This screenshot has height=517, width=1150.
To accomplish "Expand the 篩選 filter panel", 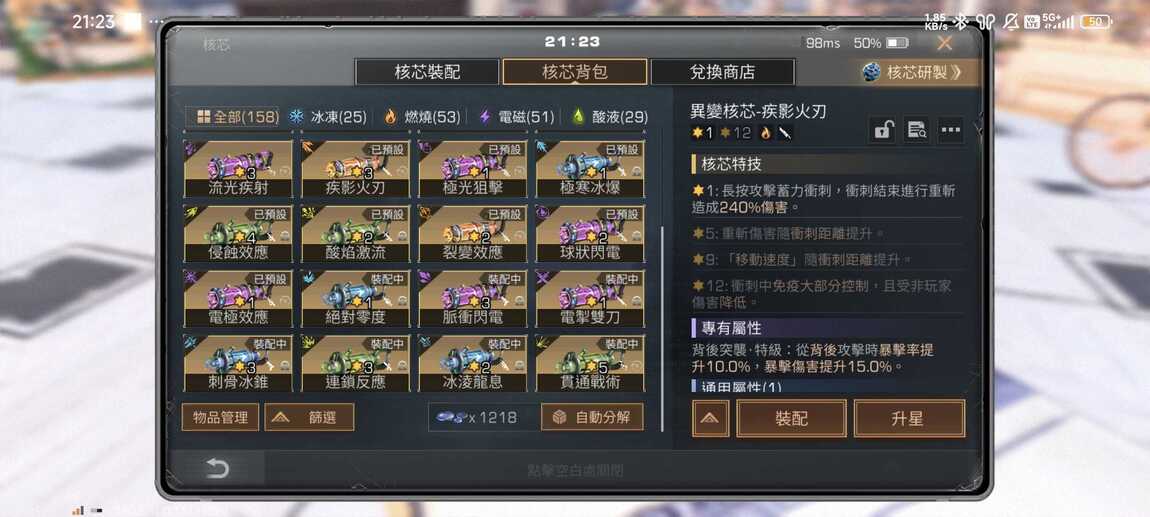I will point(309,417).
